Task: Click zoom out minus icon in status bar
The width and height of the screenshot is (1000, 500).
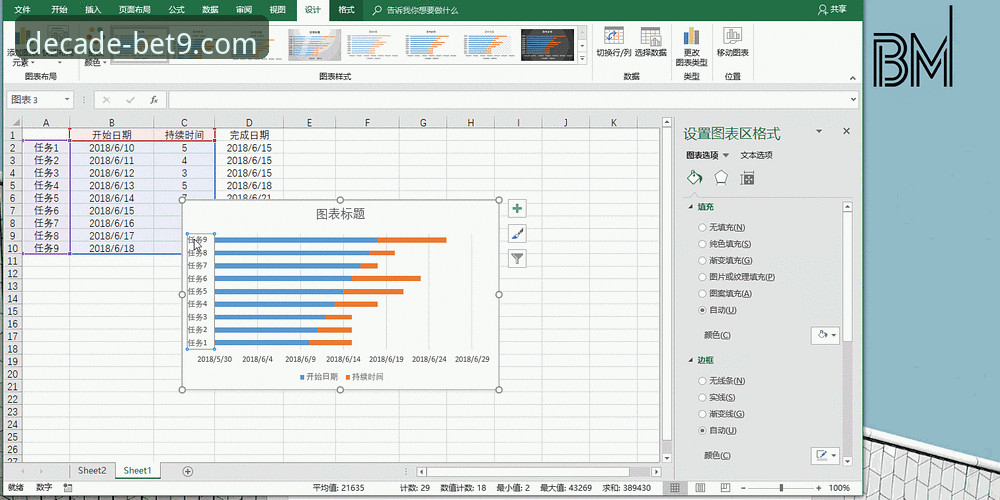Action: (x=744, y=488)
